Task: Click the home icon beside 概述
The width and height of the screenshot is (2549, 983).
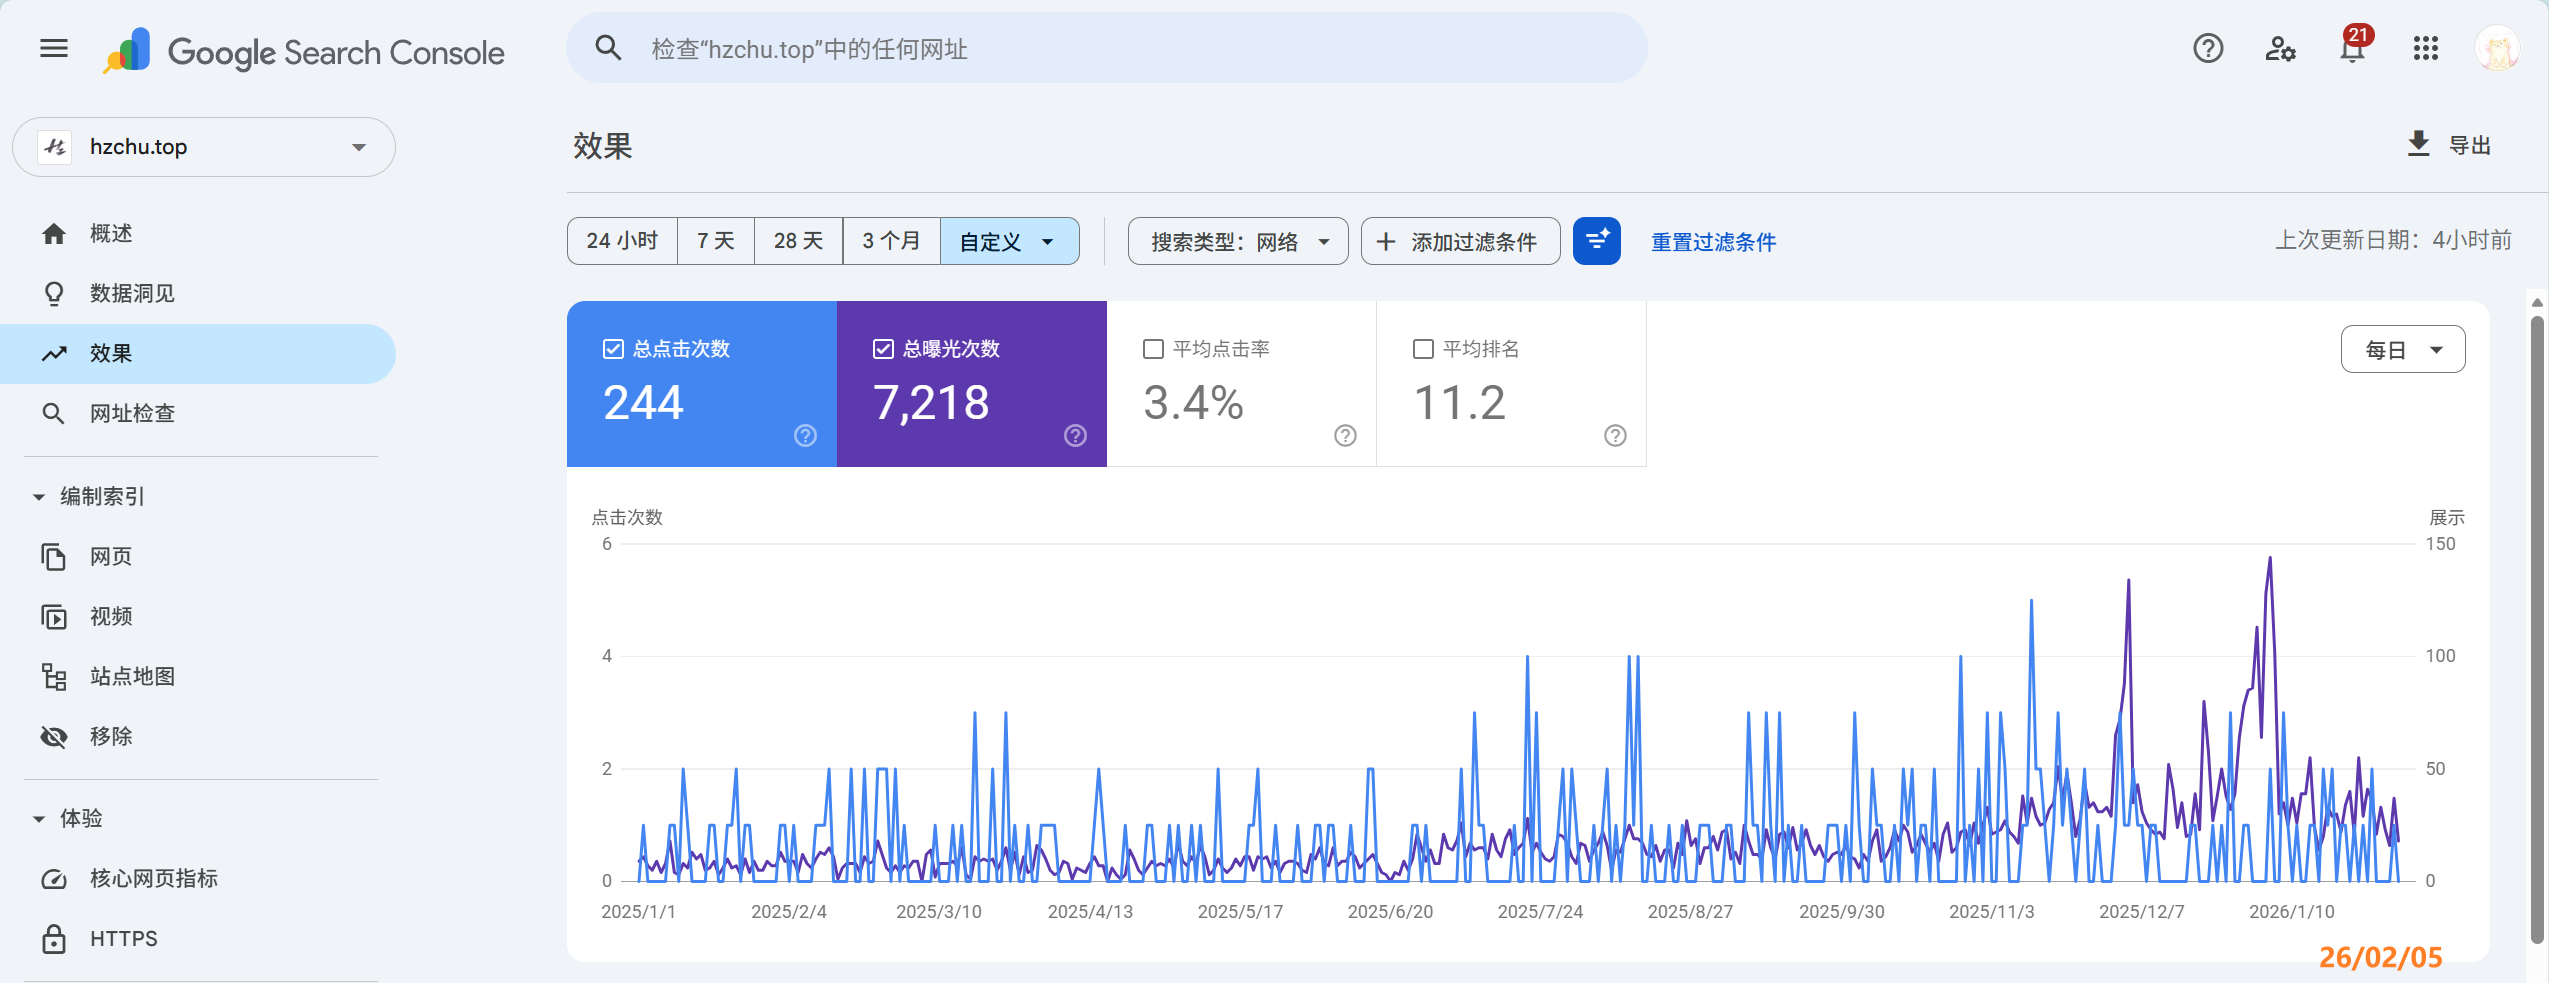Action: [x=54, y=233]
